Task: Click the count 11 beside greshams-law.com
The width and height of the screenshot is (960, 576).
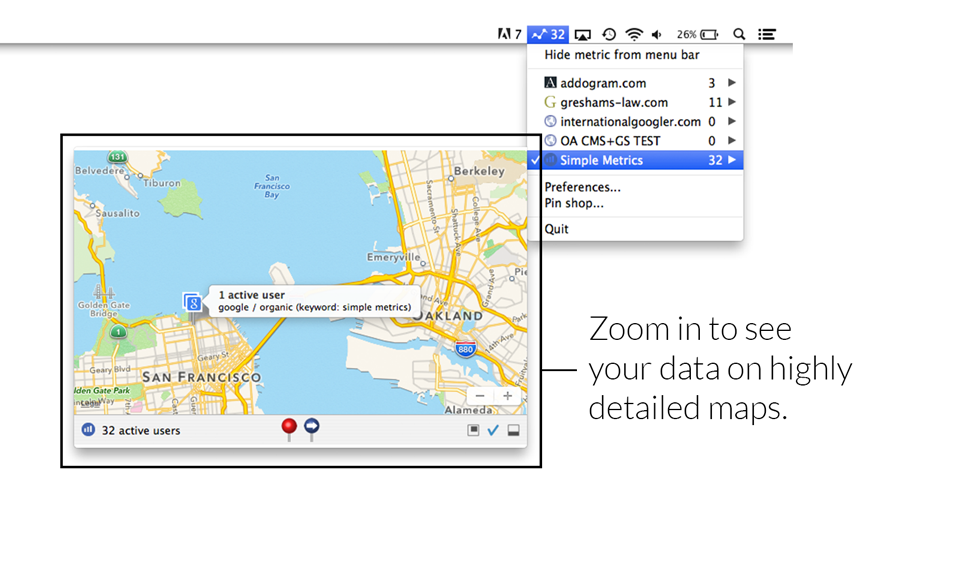Action: [715, 102]
